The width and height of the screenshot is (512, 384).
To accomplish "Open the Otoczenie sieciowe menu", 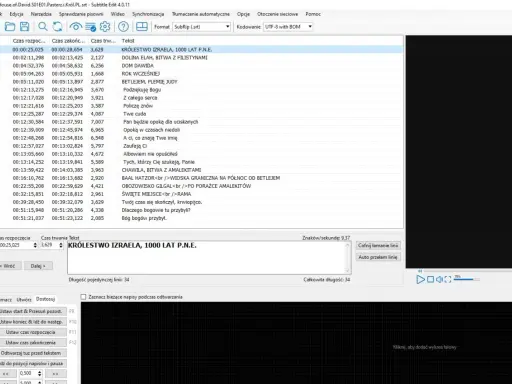I will [277, 14].
